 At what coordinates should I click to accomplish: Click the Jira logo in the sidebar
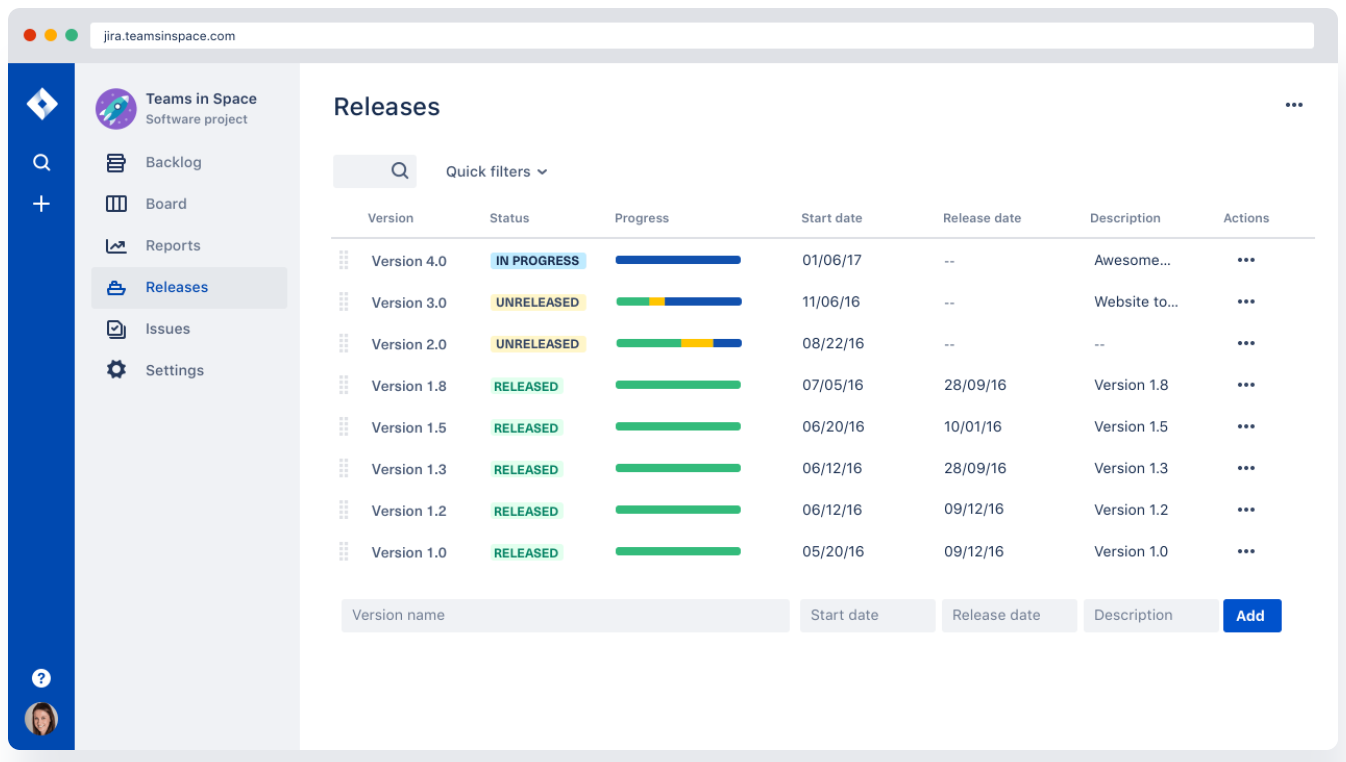[41, 104]
